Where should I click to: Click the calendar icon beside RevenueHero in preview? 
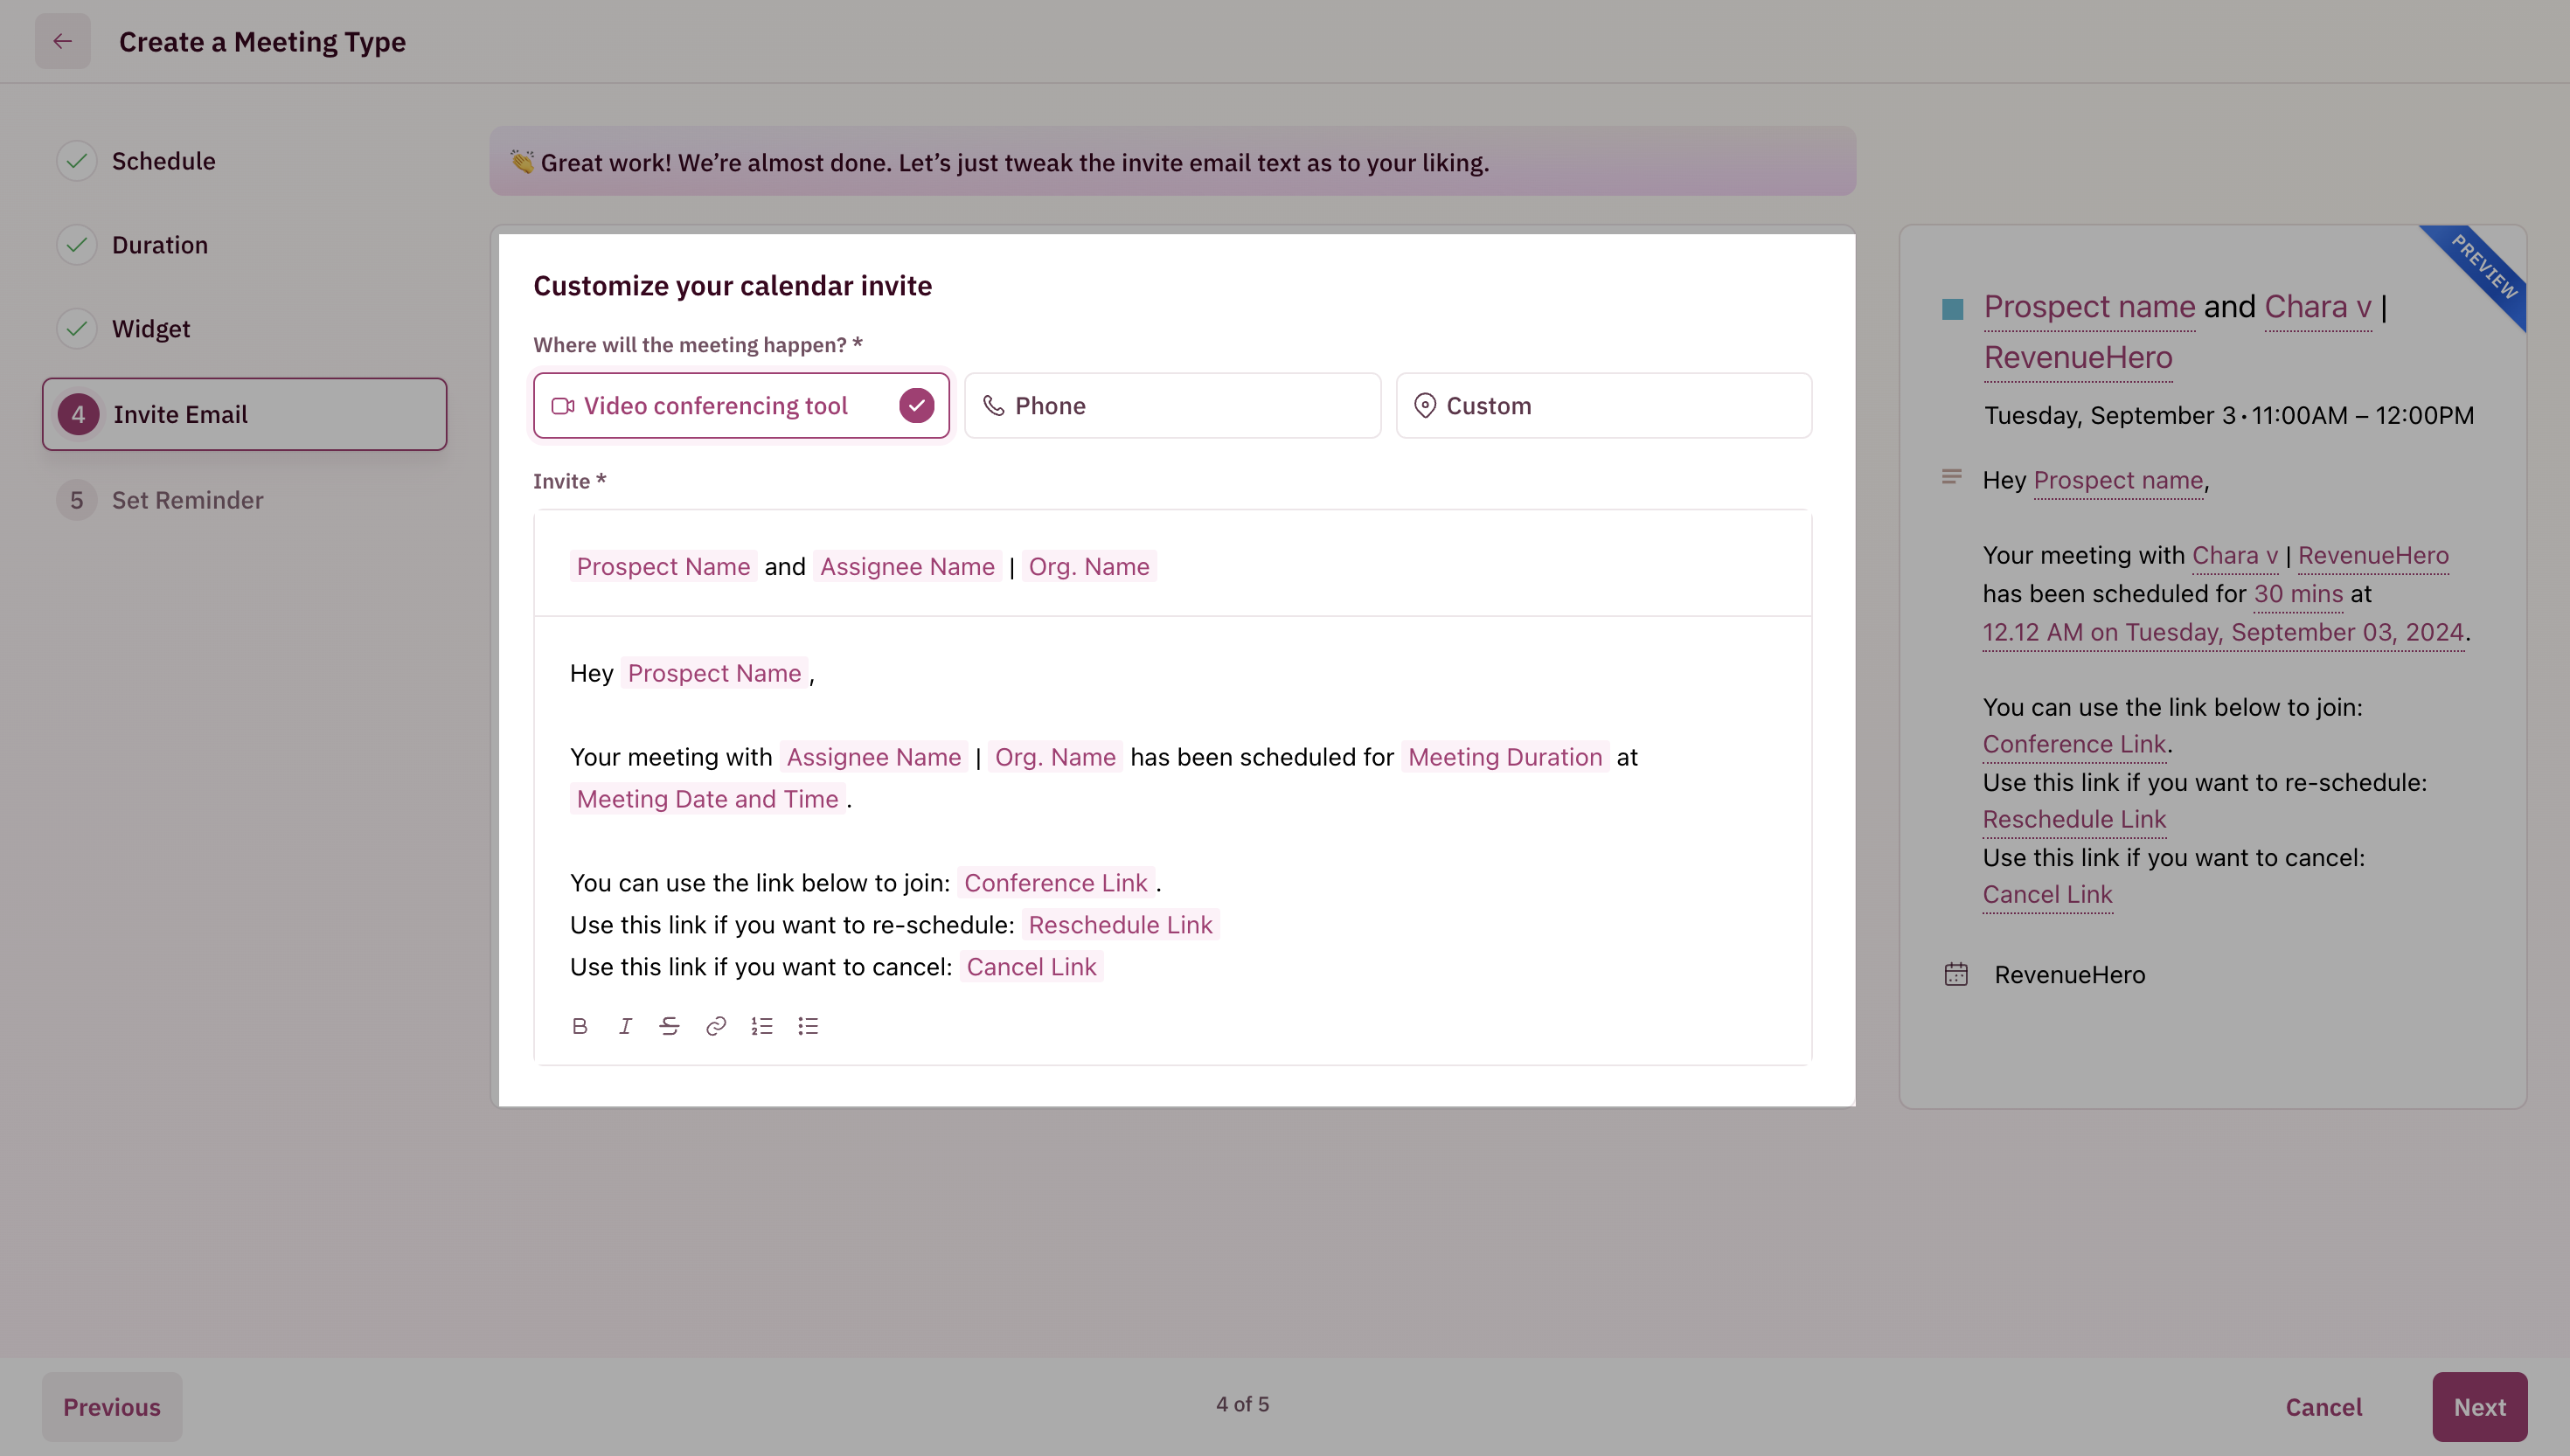pos(1956,974)
